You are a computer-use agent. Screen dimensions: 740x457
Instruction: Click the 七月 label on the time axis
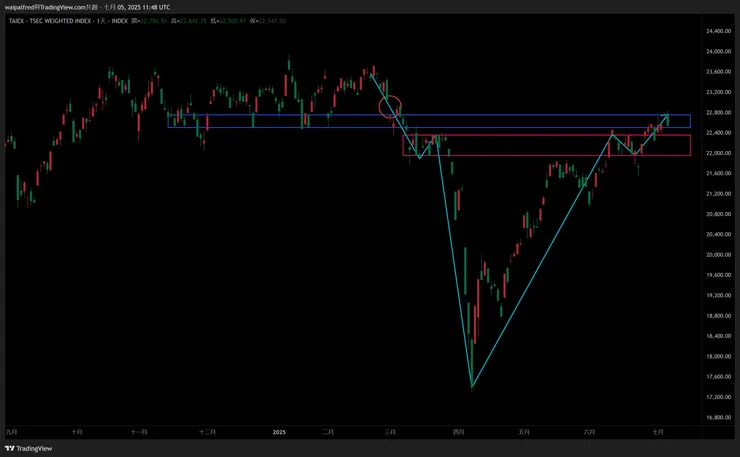[658, 432]
